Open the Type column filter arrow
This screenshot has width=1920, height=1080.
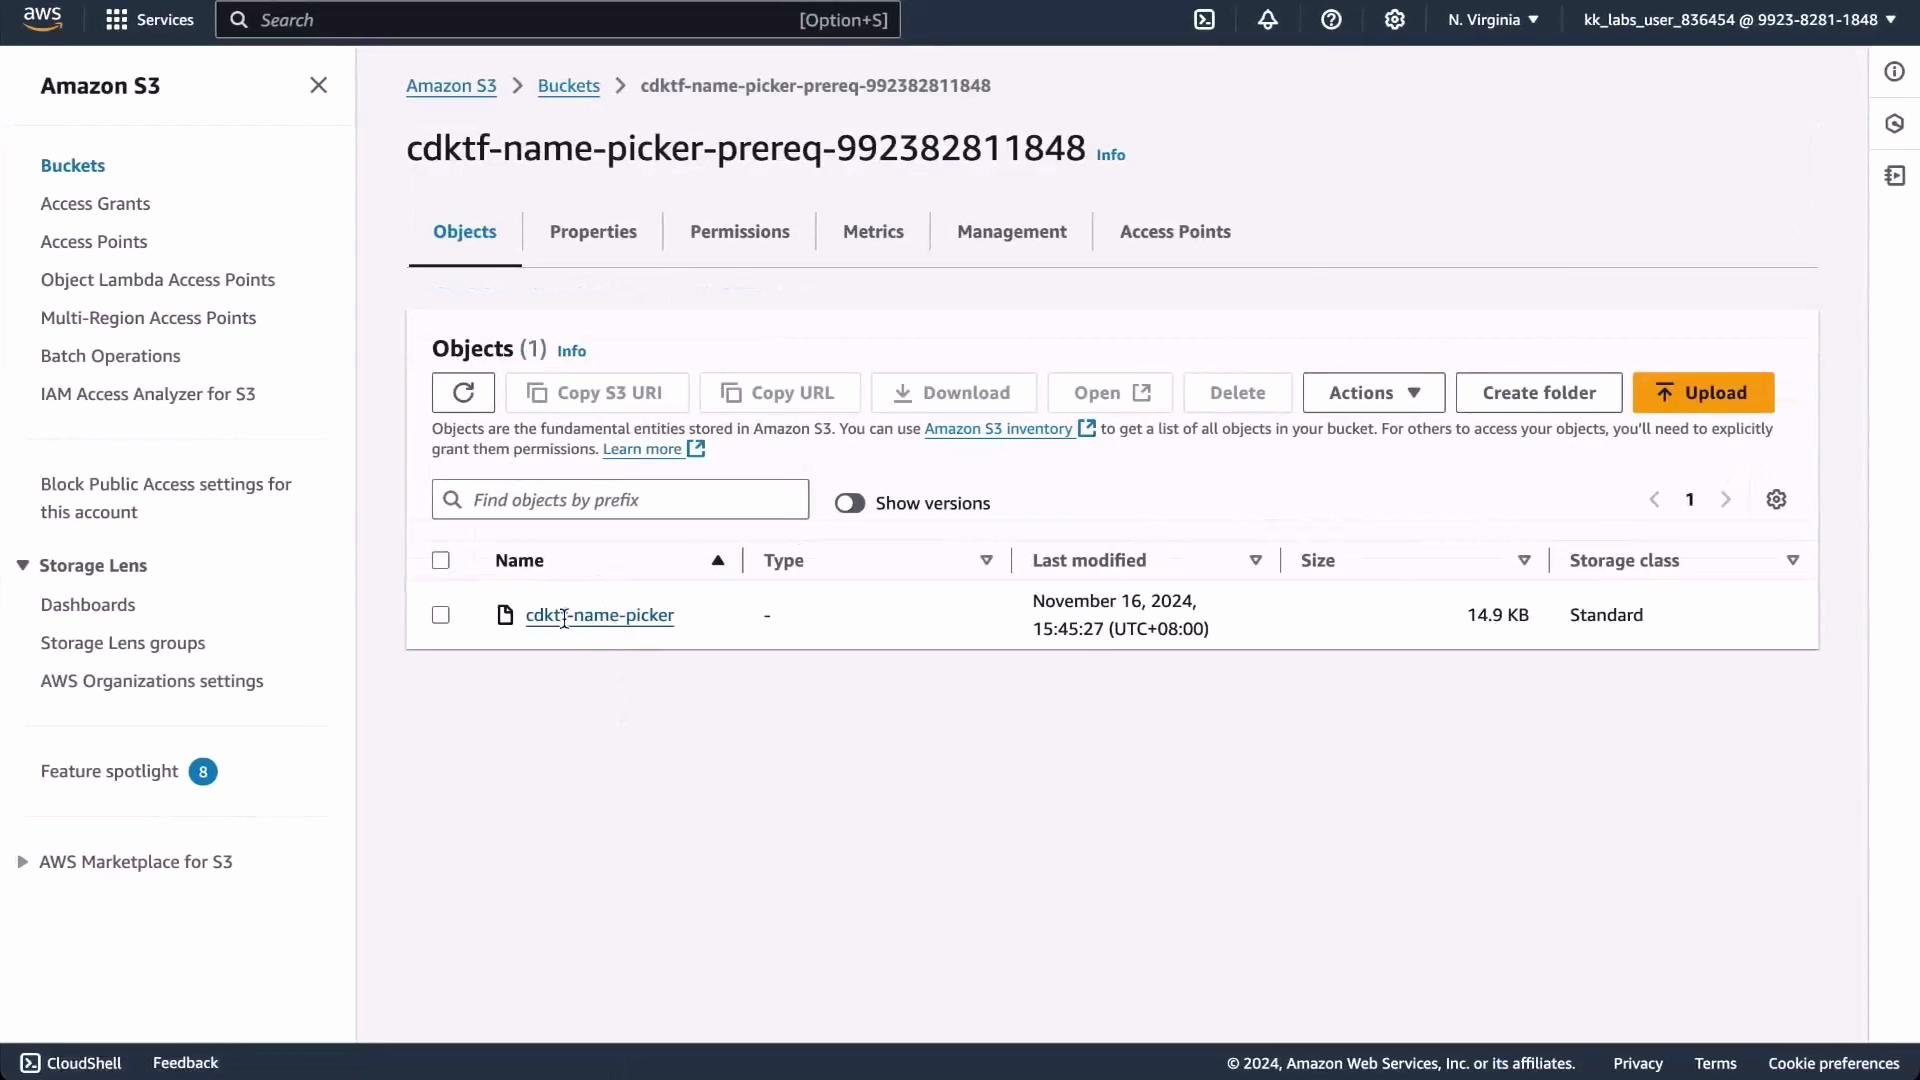coord(987,561)
